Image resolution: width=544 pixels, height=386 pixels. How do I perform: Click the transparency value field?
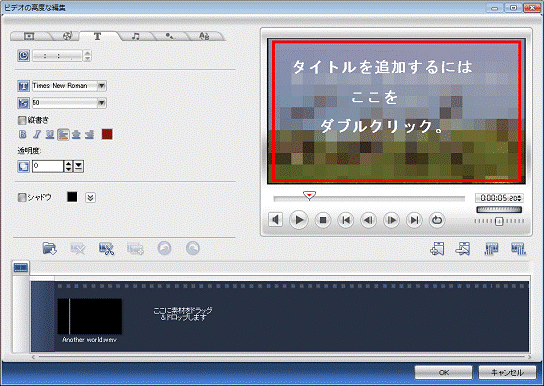pos(48,166)
